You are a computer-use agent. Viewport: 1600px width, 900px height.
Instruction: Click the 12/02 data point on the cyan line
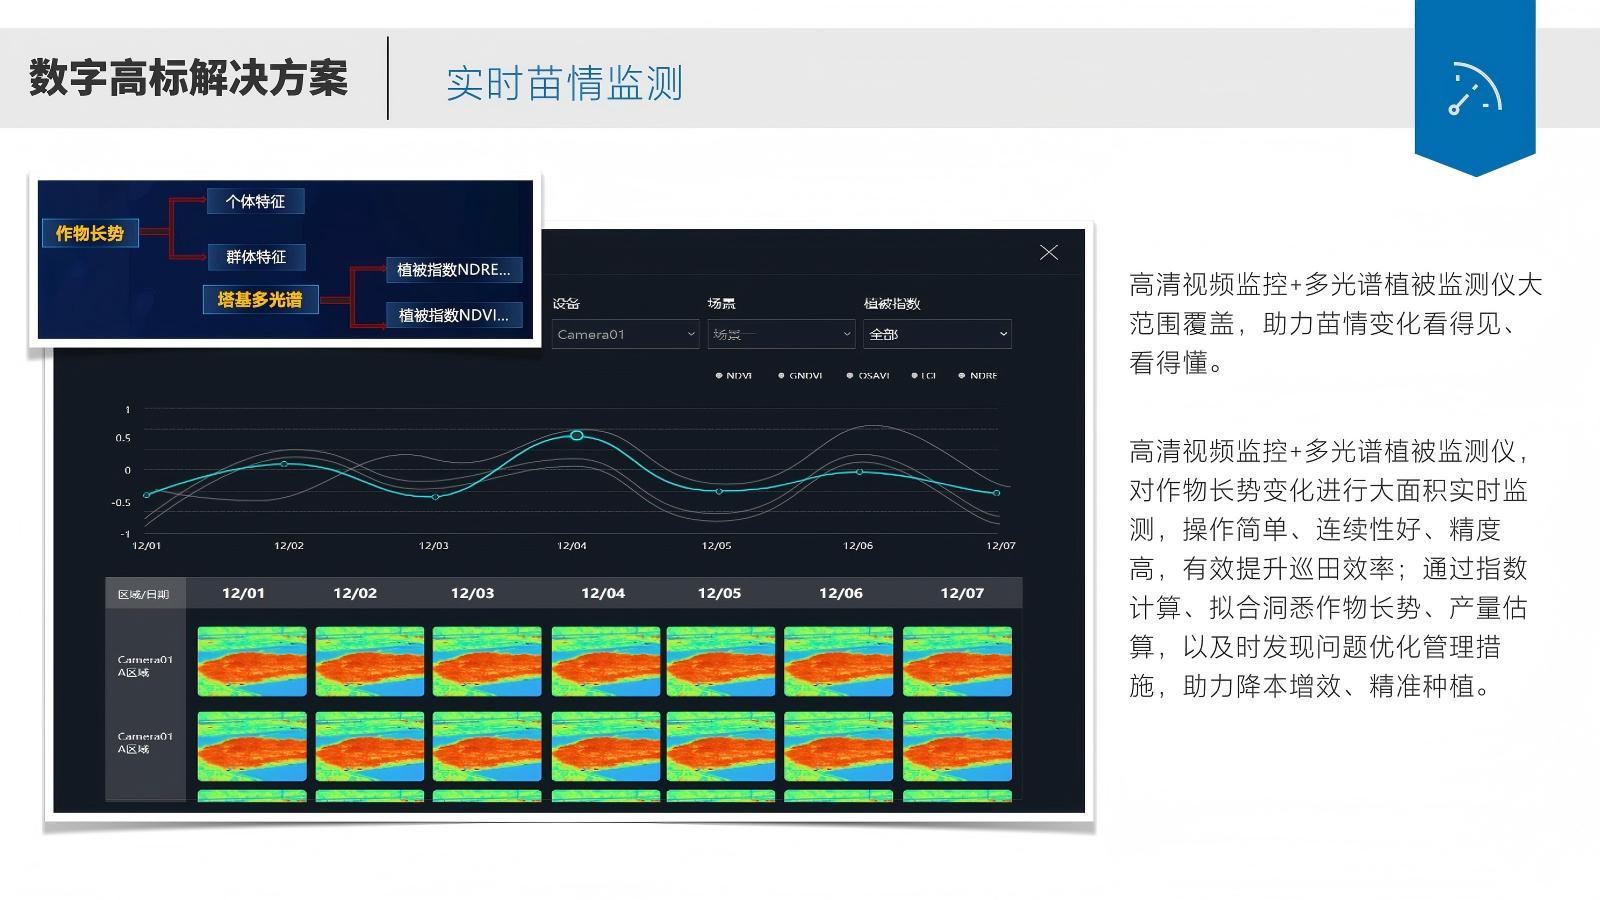pyautogui.click(x=284, y=464)
